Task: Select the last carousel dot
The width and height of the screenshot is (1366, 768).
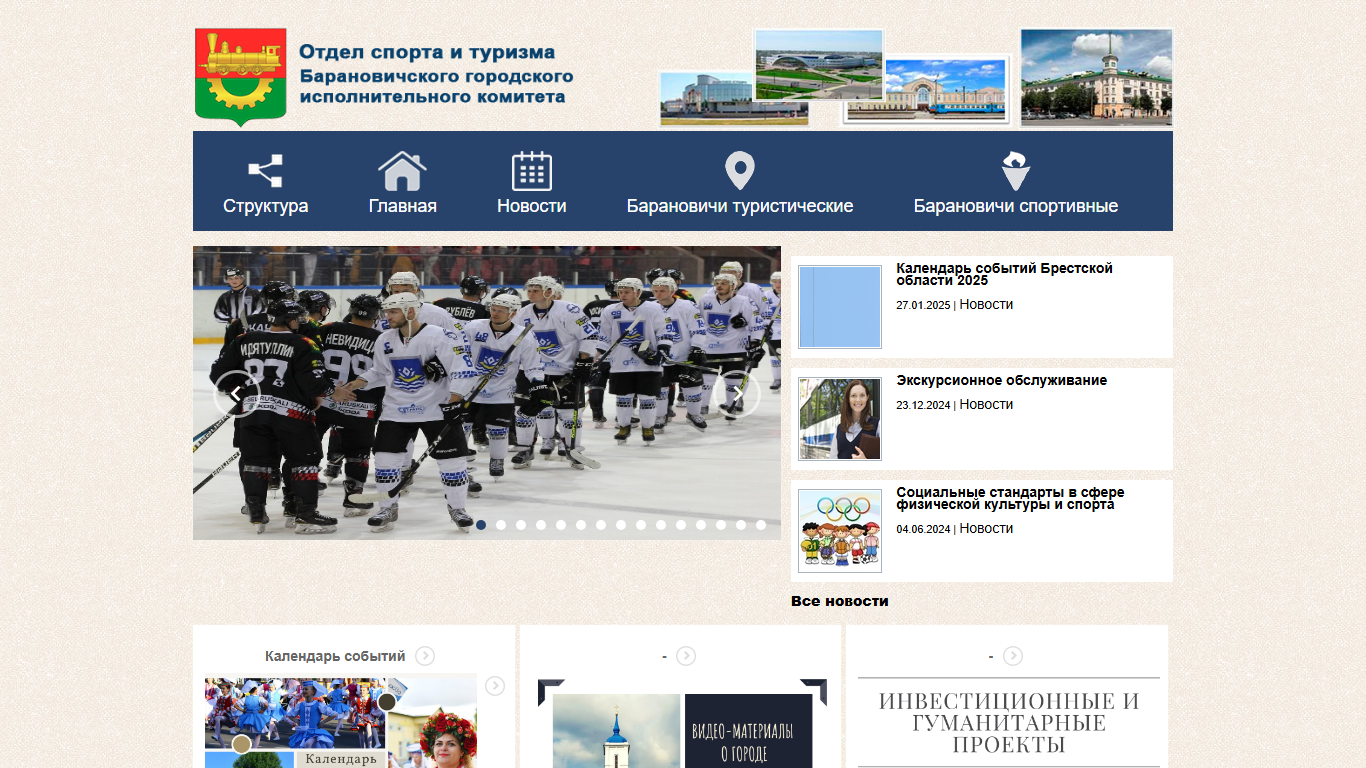Action: pos(761,525)
